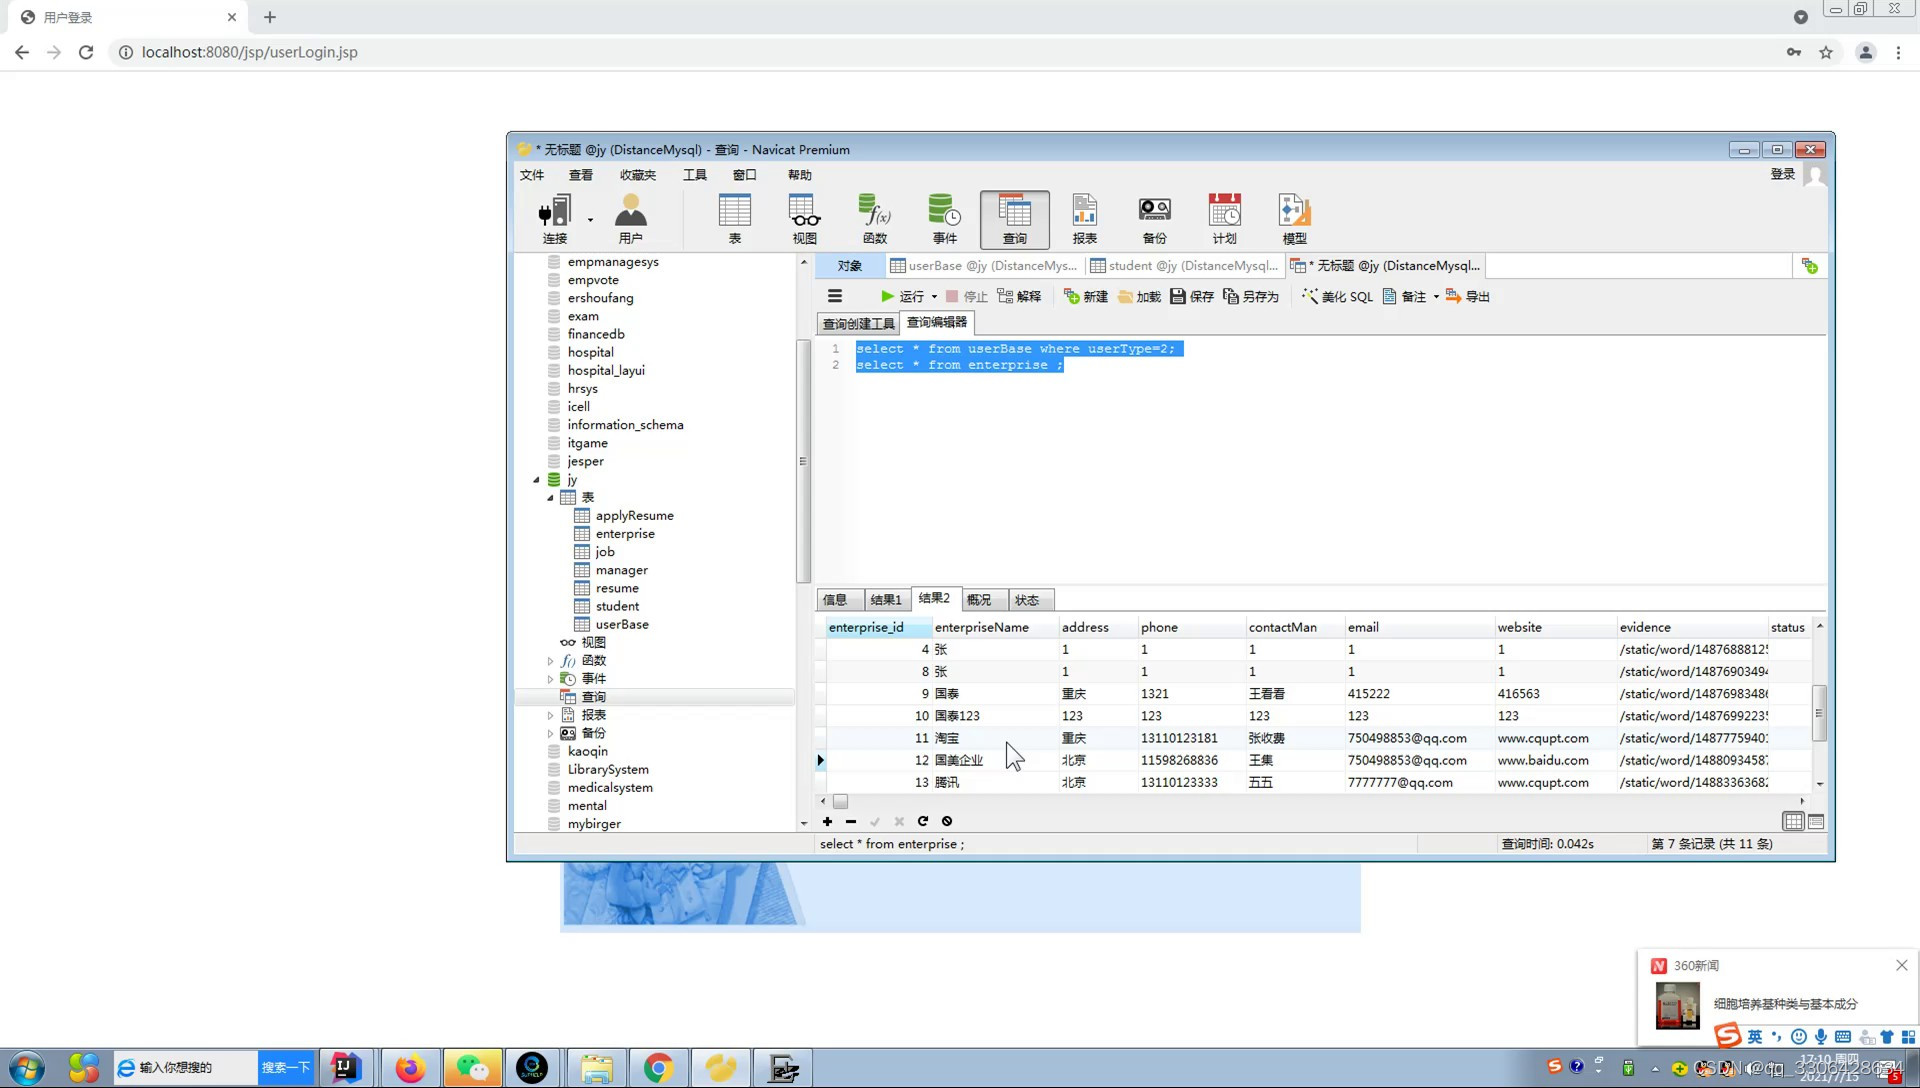The image size is (1920, 1088).
Task: Click the browser address bar
Action: click(x=940, y=52)
